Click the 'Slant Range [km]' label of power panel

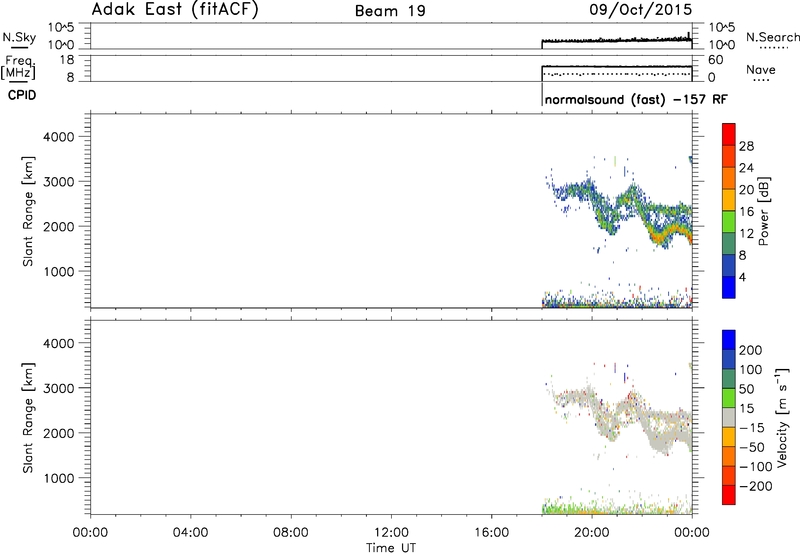coord(28,211)
